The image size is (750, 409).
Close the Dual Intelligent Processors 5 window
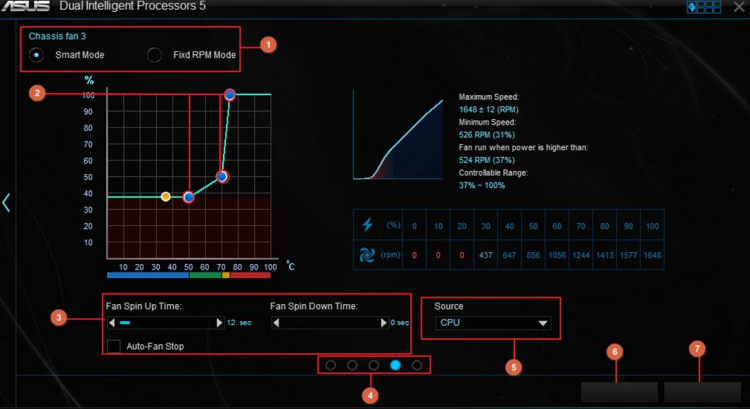[739, 7]
